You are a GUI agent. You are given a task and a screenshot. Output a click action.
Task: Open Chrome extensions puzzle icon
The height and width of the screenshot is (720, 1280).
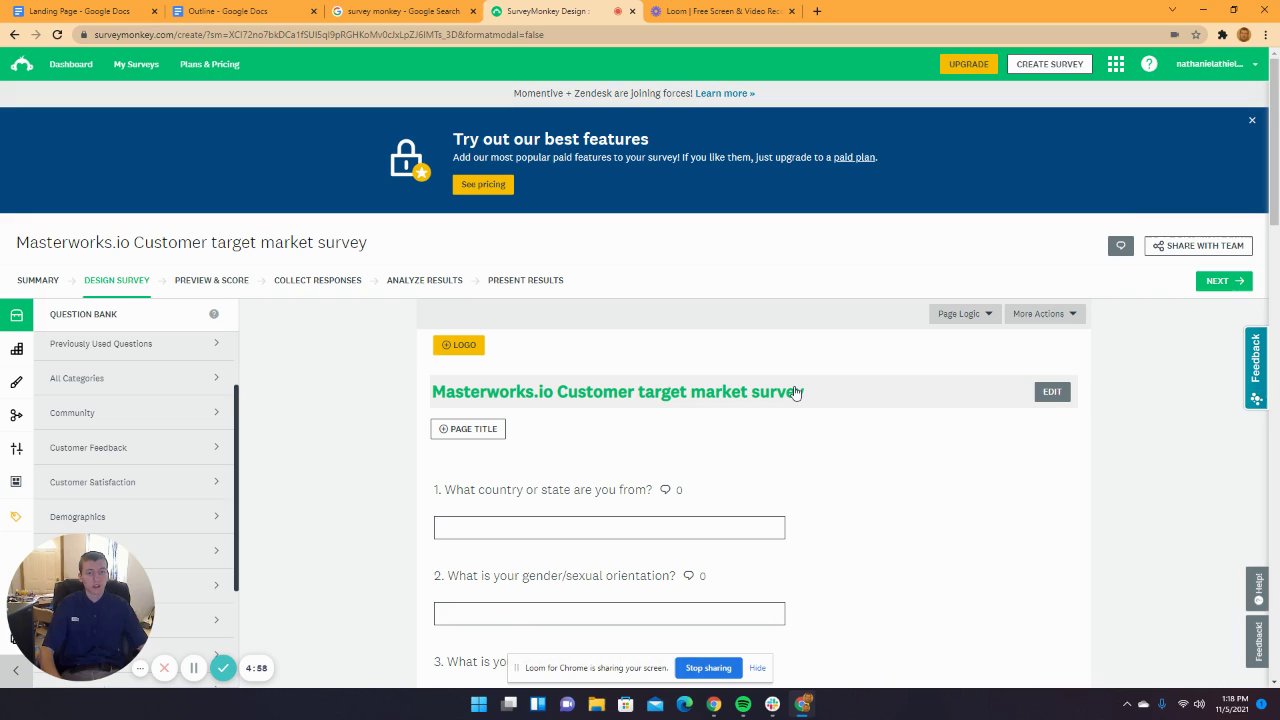[x=1222, y=34]
